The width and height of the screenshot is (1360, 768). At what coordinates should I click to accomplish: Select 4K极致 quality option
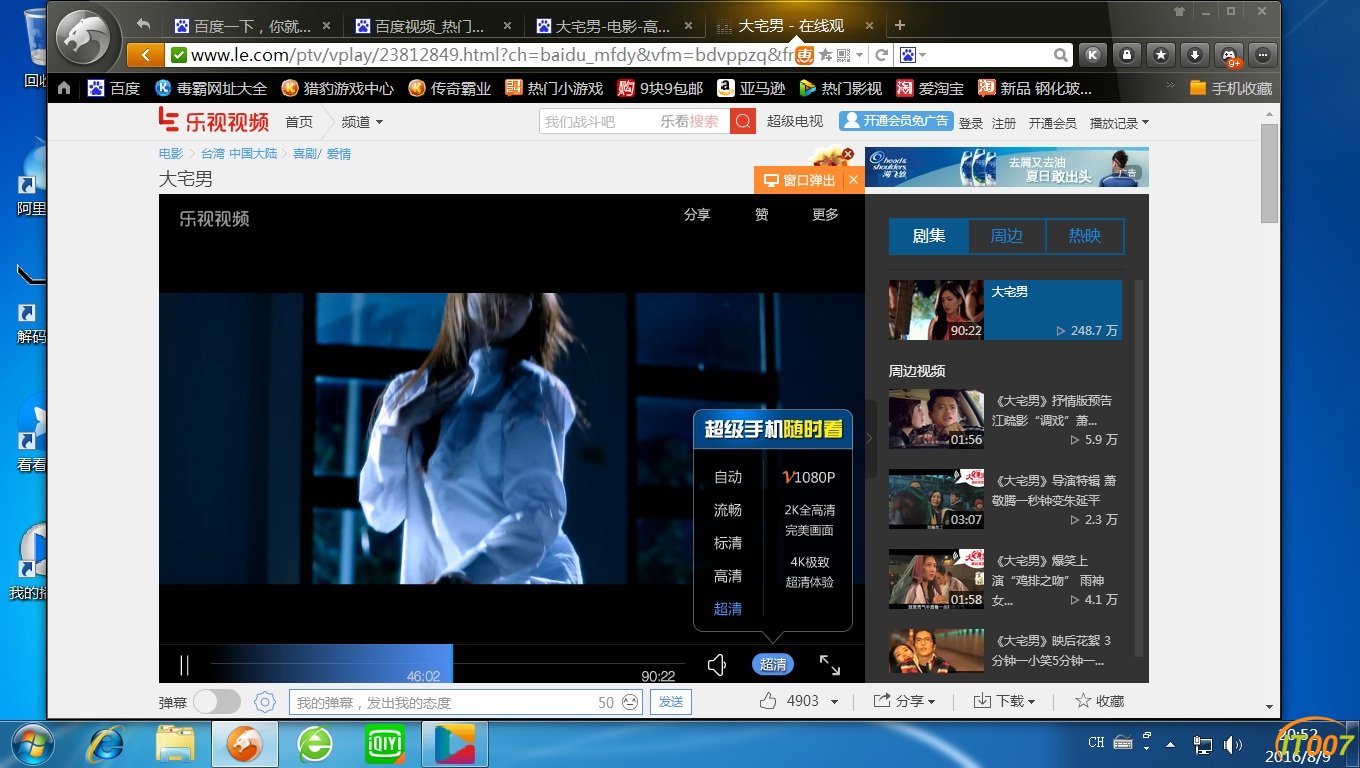tap(810, 572)
